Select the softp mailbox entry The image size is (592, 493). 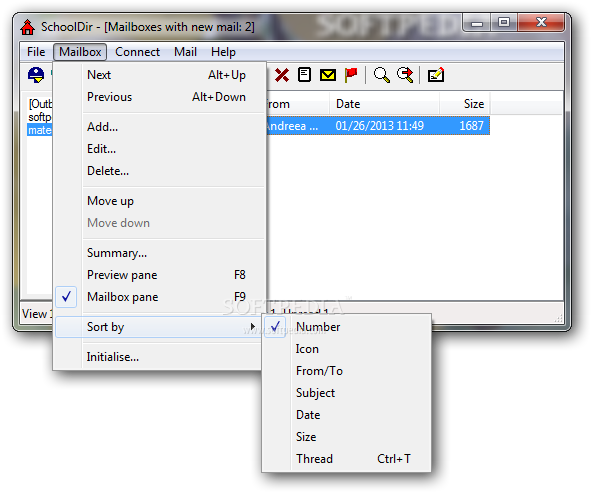pyautogui.click(x=40, y=117)
